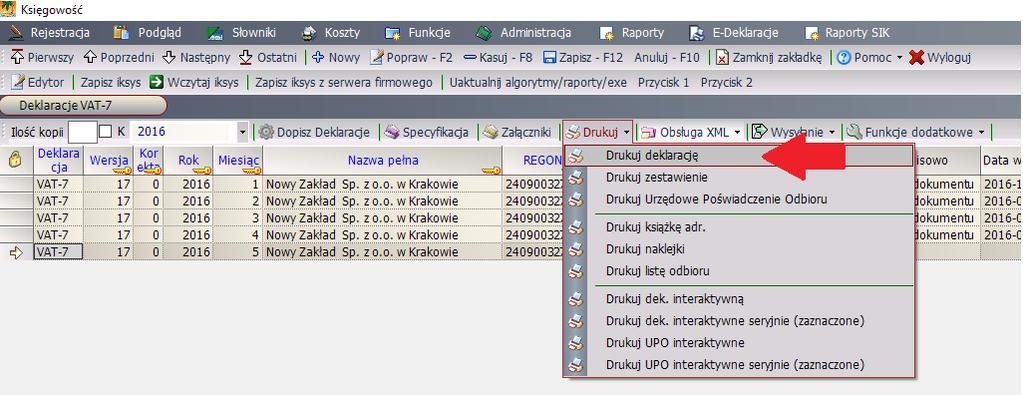Select Drukuj książkę adr.
Viewport: 1023px width, 395px height.
(739, 227)
